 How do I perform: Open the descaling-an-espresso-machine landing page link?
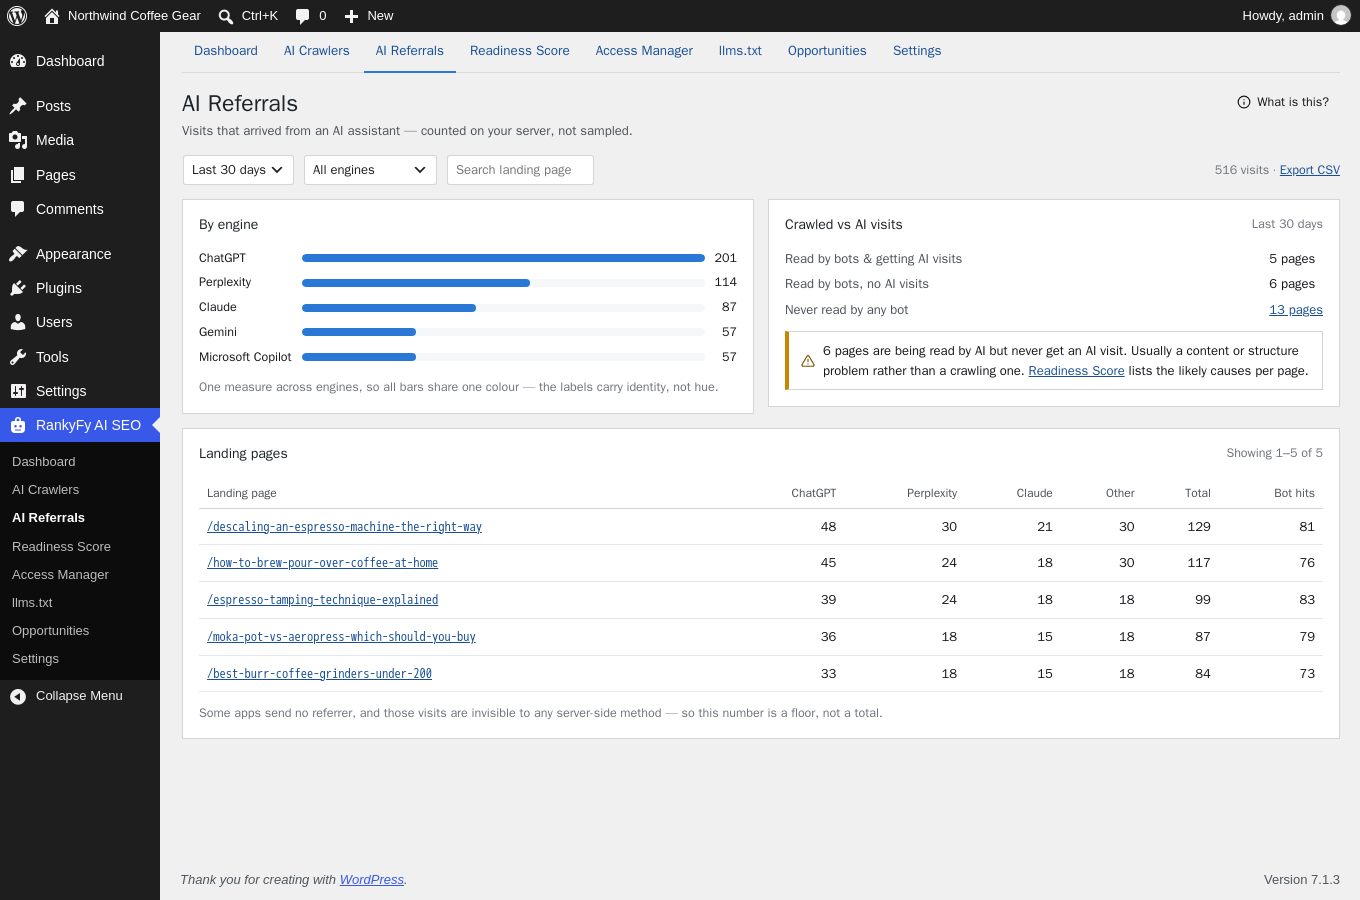pyautogui.click(x=344, y=527)
